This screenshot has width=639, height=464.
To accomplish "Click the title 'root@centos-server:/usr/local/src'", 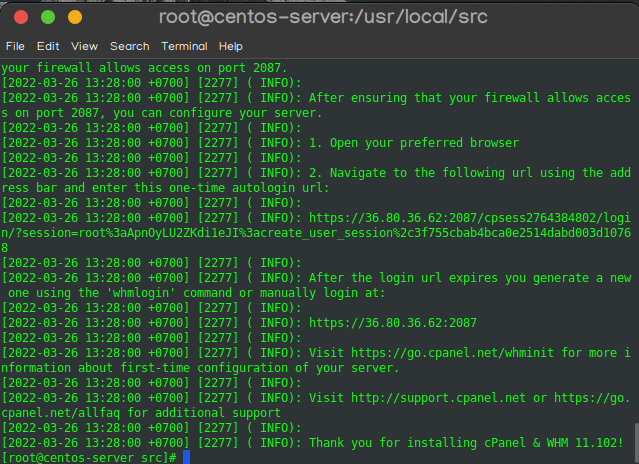I will pos(323,17).
